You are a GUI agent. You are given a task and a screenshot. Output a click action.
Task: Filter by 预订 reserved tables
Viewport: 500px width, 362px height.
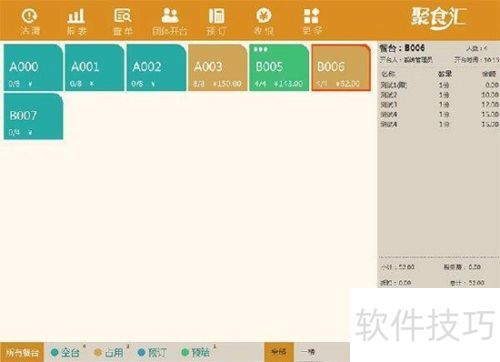click(152, 352)
